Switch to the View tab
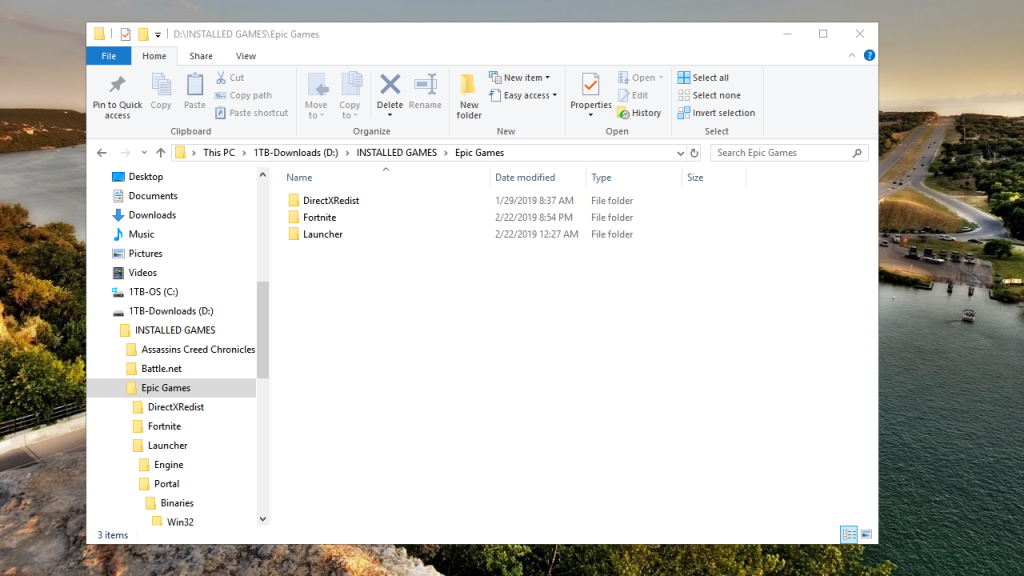Screen dimensions: 1024x576 click(x=246, y=55)
